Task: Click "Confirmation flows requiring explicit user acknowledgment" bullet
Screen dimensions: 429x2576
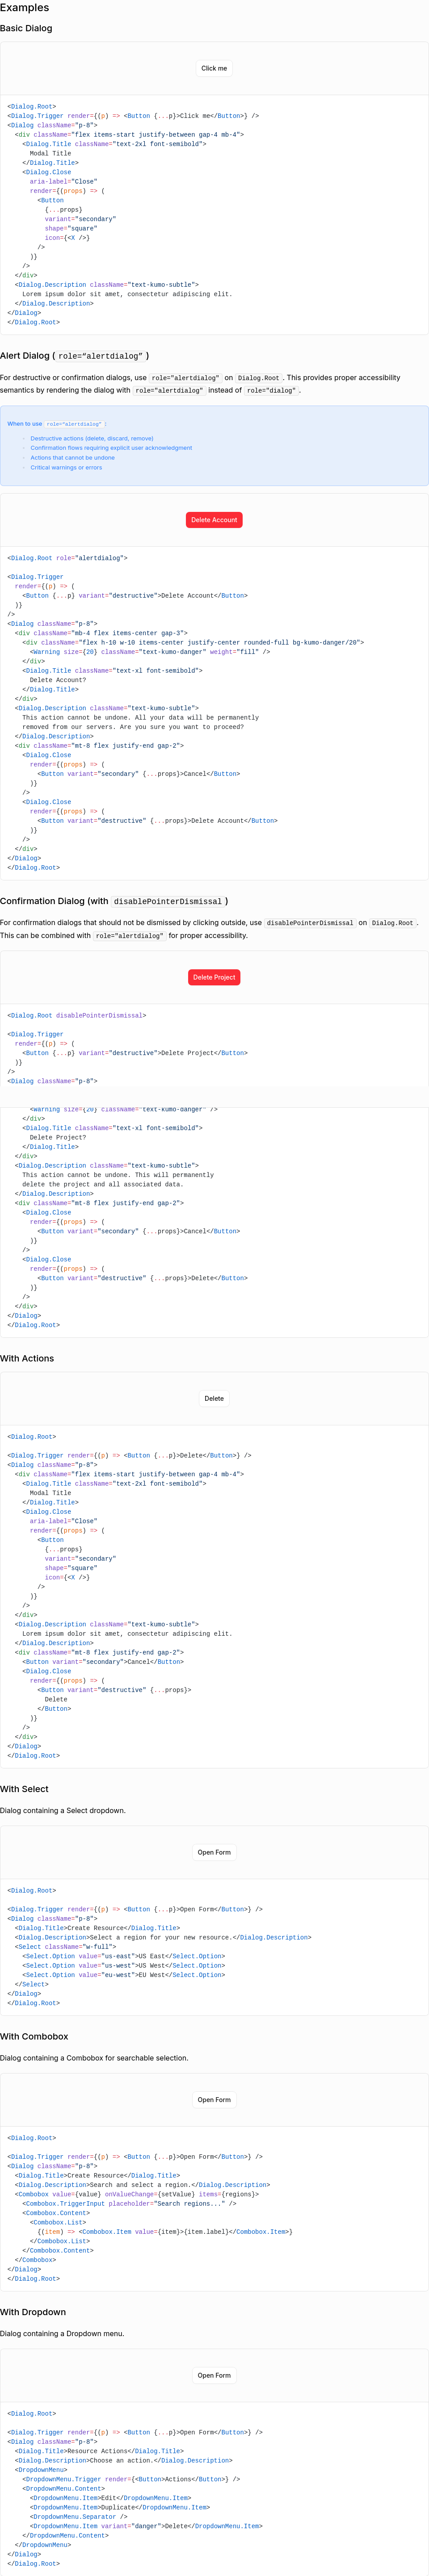Action: 111,448
